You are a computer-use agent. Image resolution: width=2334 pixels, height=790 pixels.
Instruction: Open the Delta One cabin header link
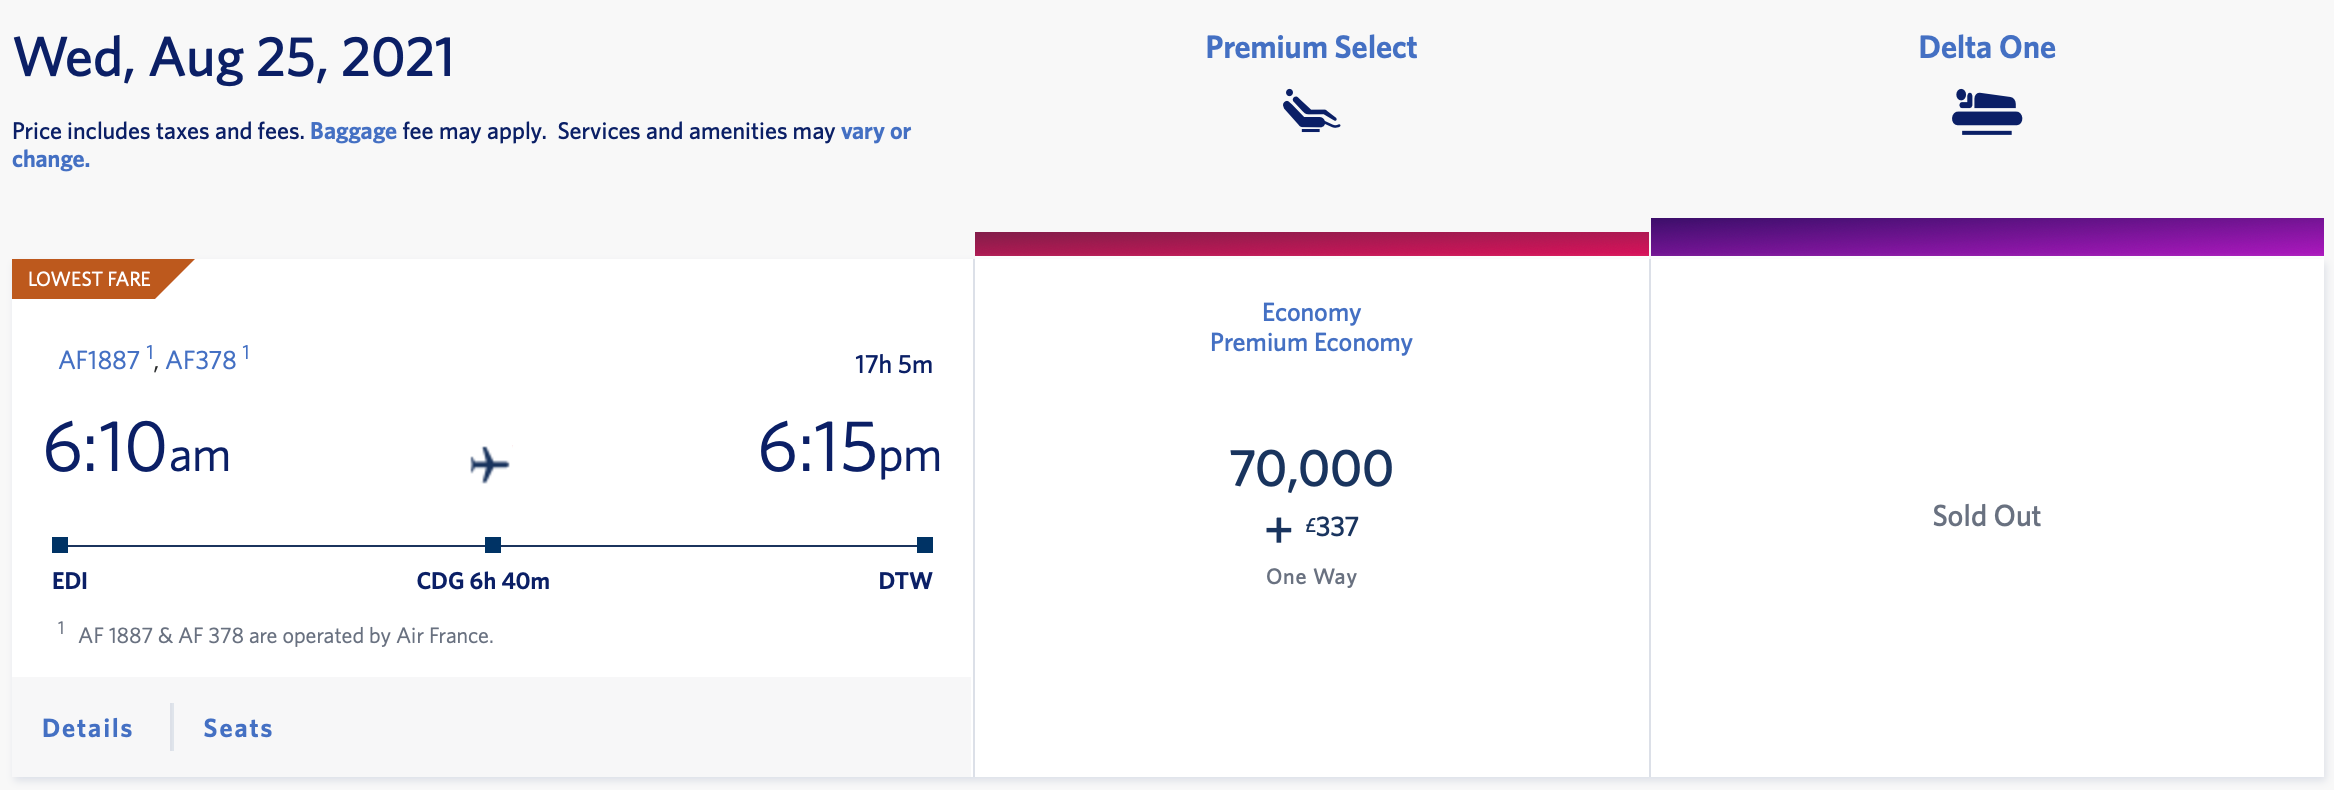tap(1987, 47)
